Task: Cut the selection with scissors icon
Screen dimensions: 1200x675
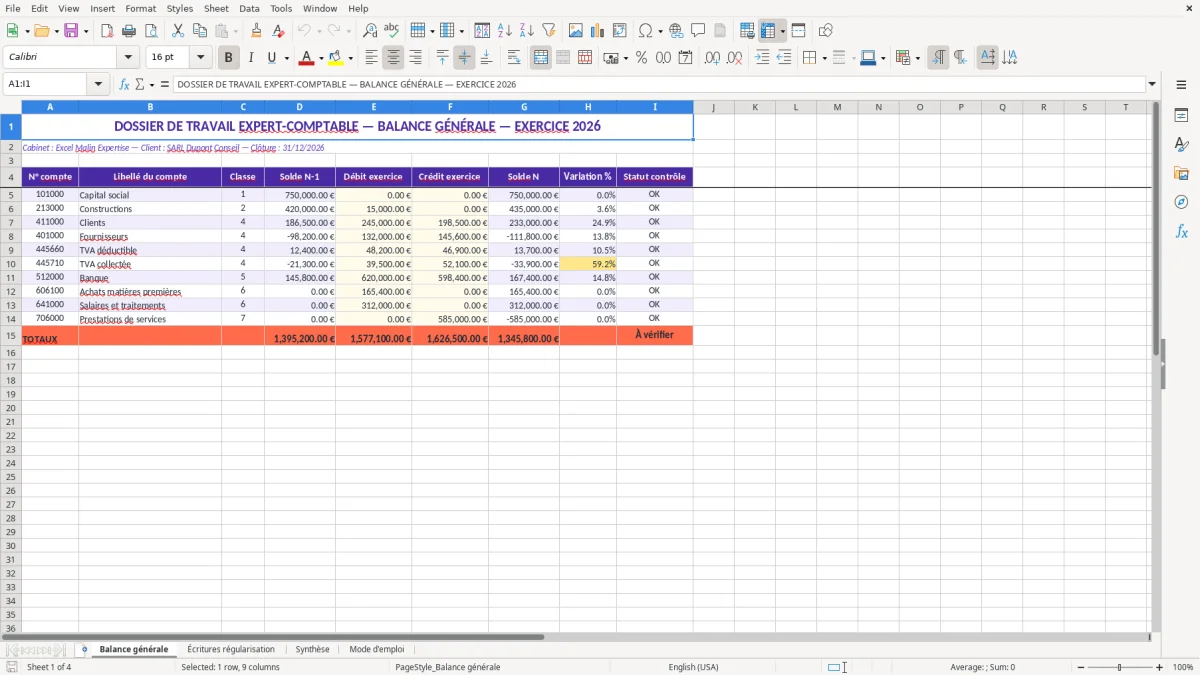Action: 178,31
